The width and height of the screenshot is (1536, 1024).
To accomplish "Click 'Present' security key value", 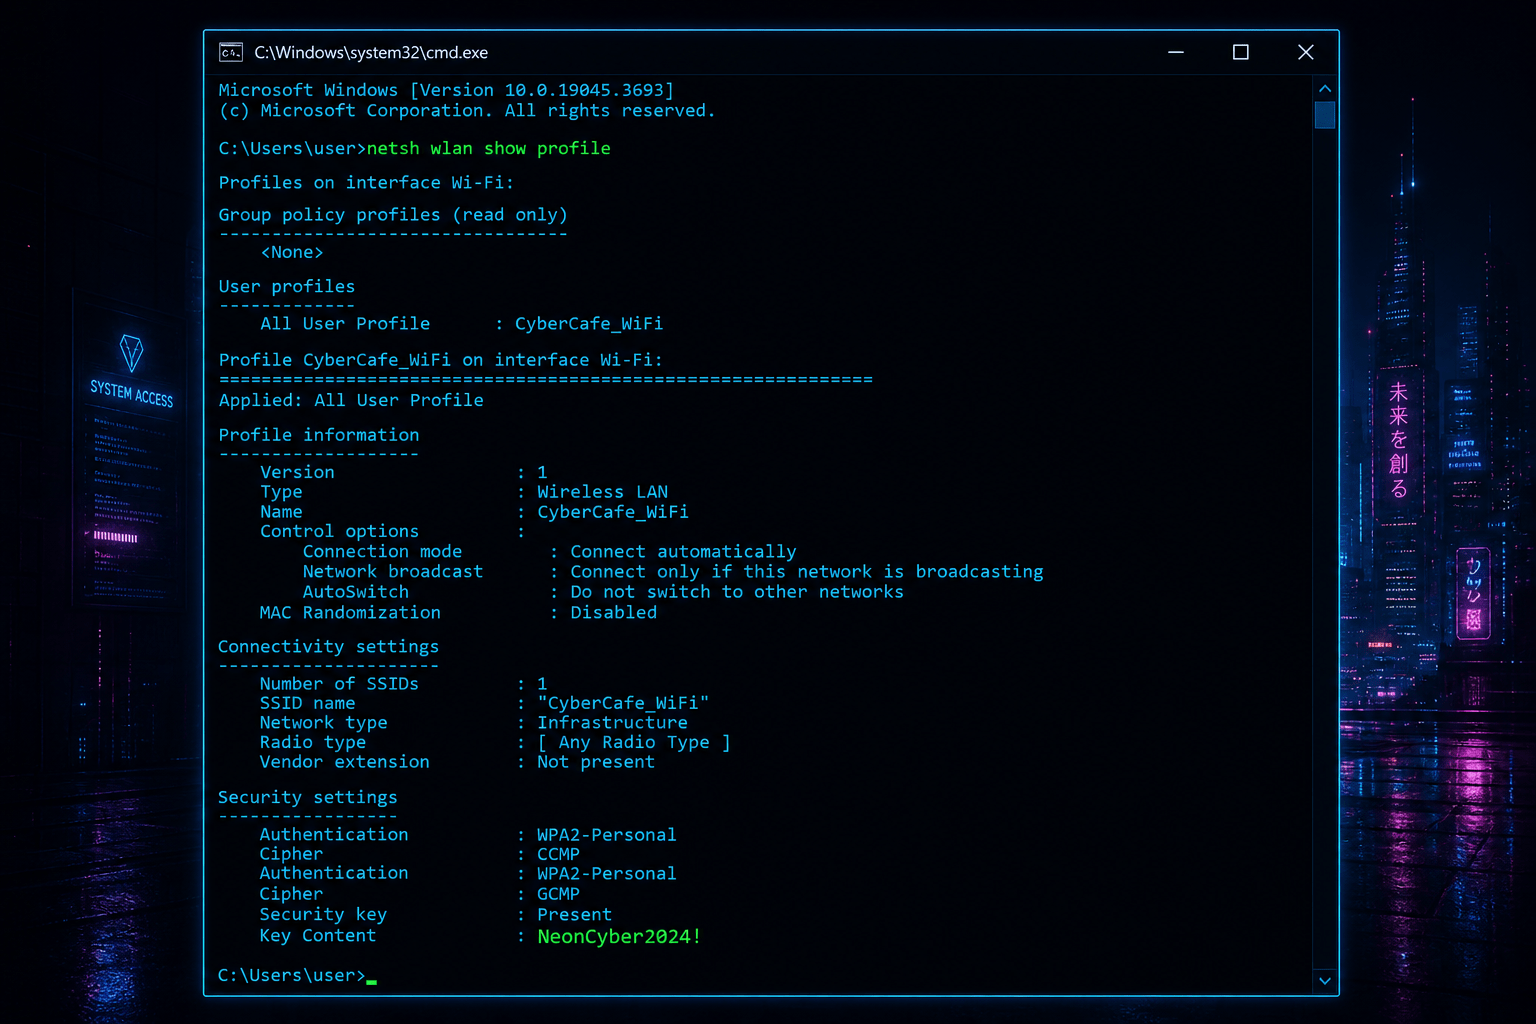I will point(574,914).
